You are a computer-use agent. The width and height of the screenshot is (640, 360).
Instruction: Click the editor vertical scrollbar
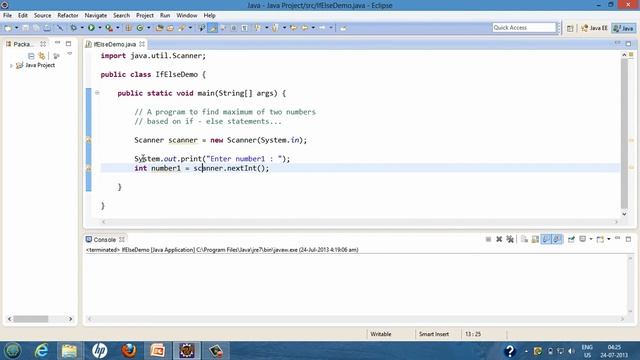tap(624, 135)
